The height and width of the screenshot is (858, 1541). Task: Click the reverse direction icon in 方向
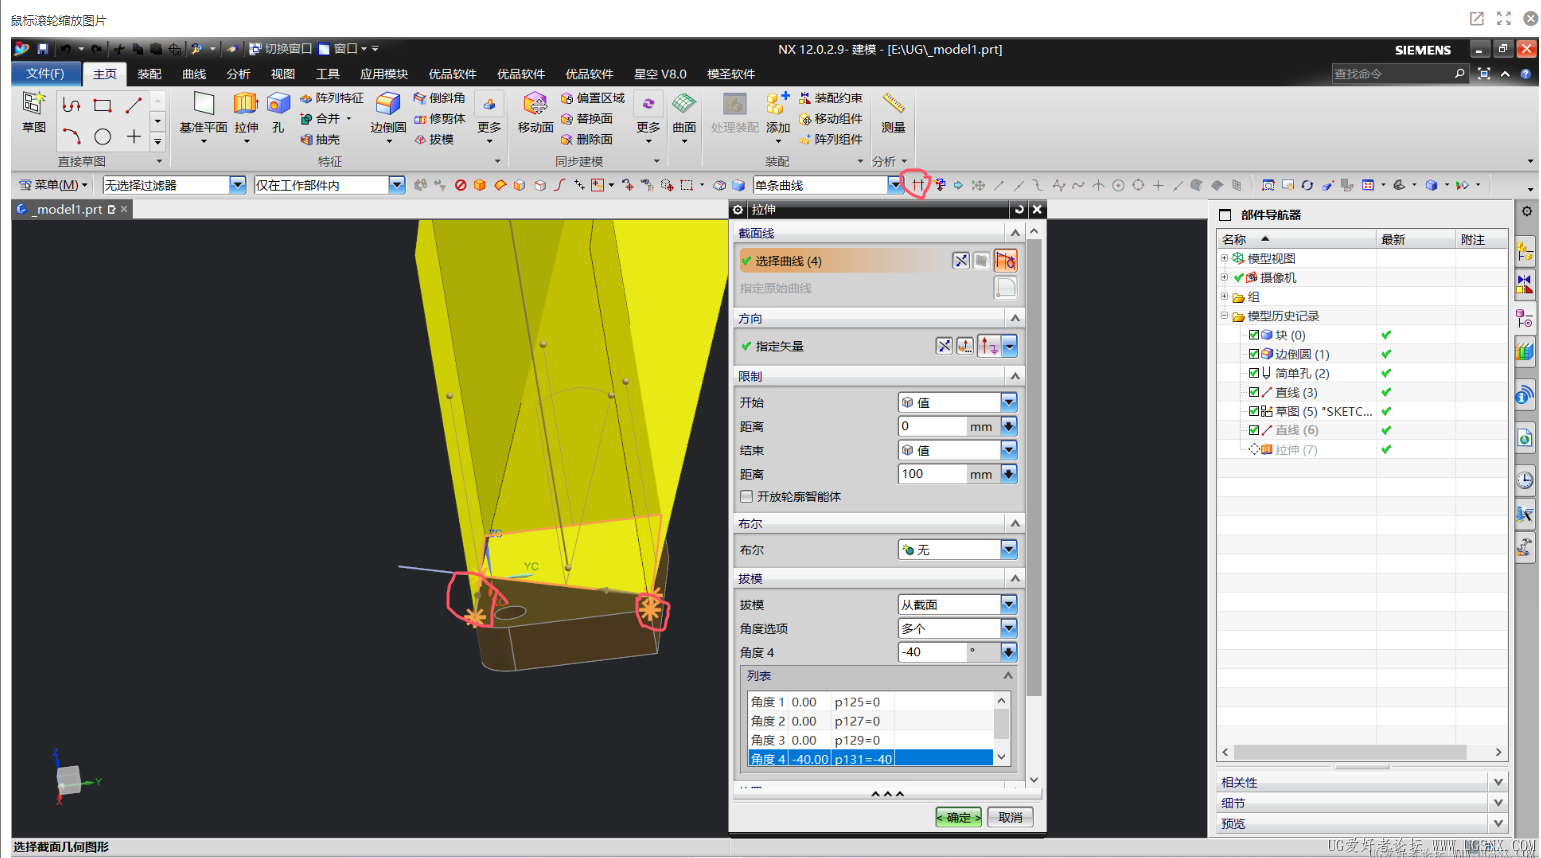pyautogui.click(x=944, y=346)
